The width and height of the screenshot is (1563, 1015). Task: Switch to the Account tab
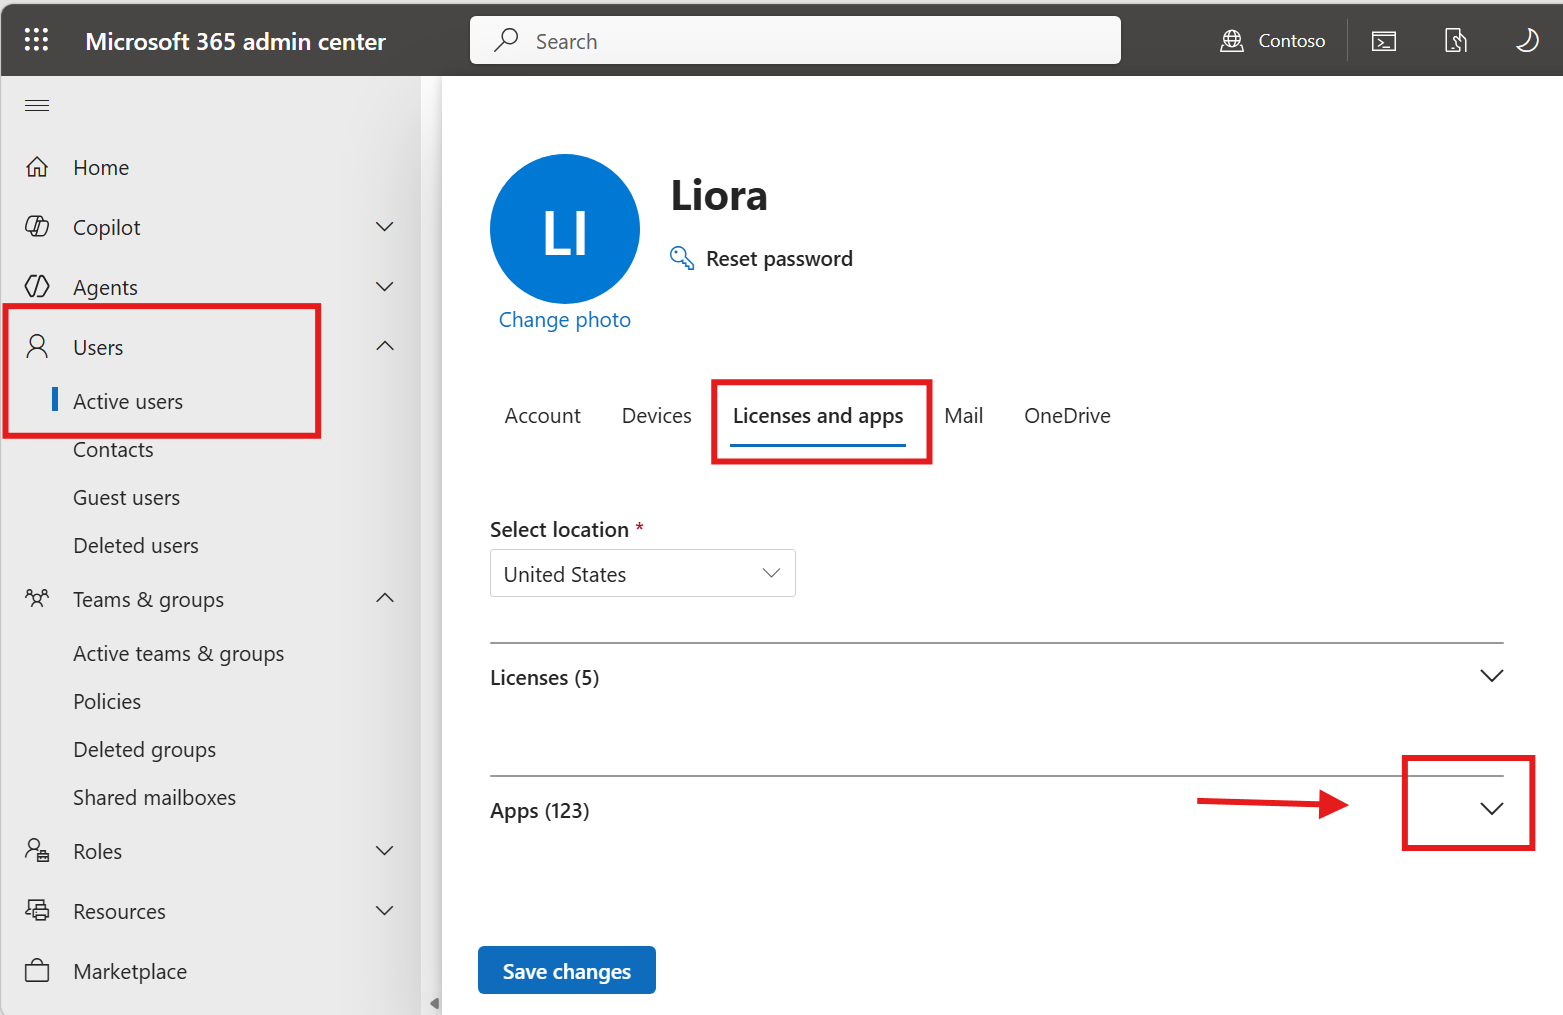tap(543, 416)
